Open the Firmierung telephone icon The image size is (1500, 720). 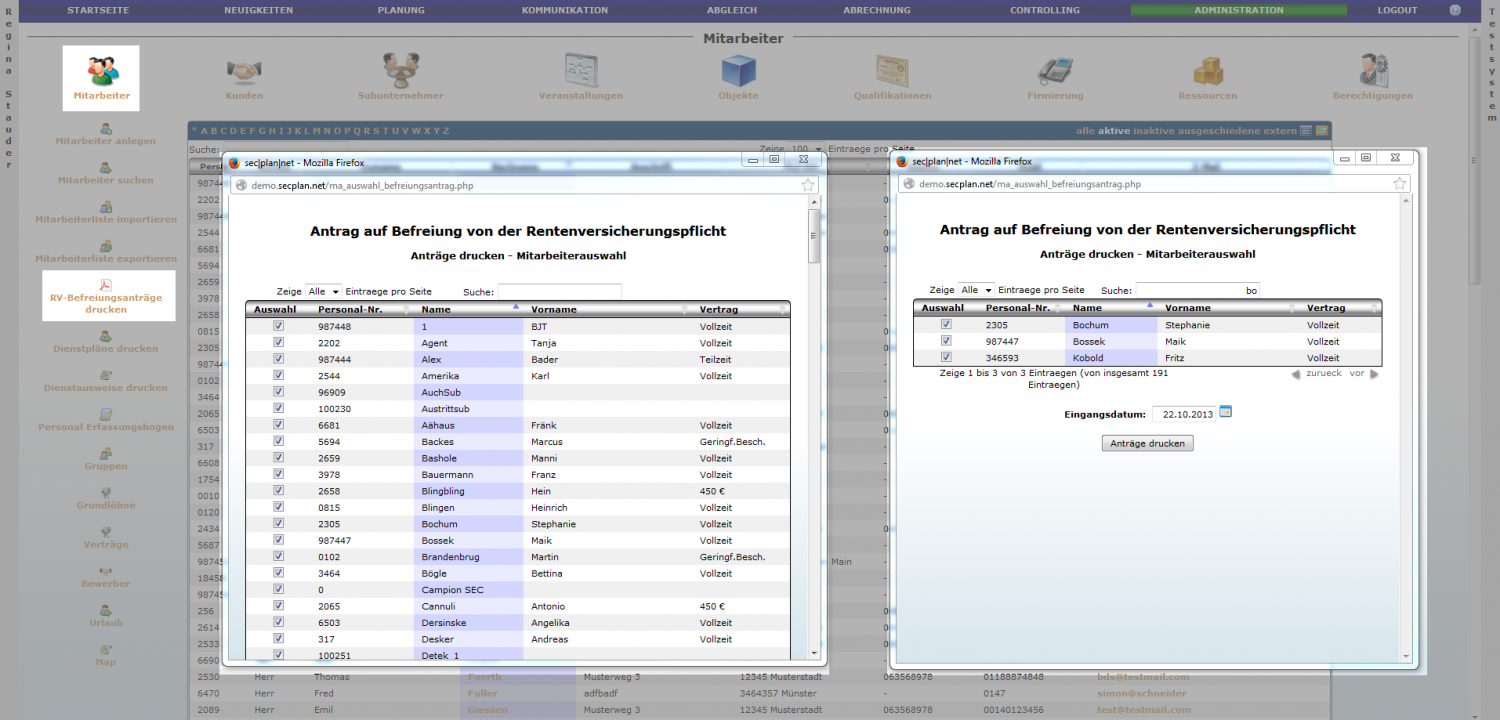[1055, 70]
